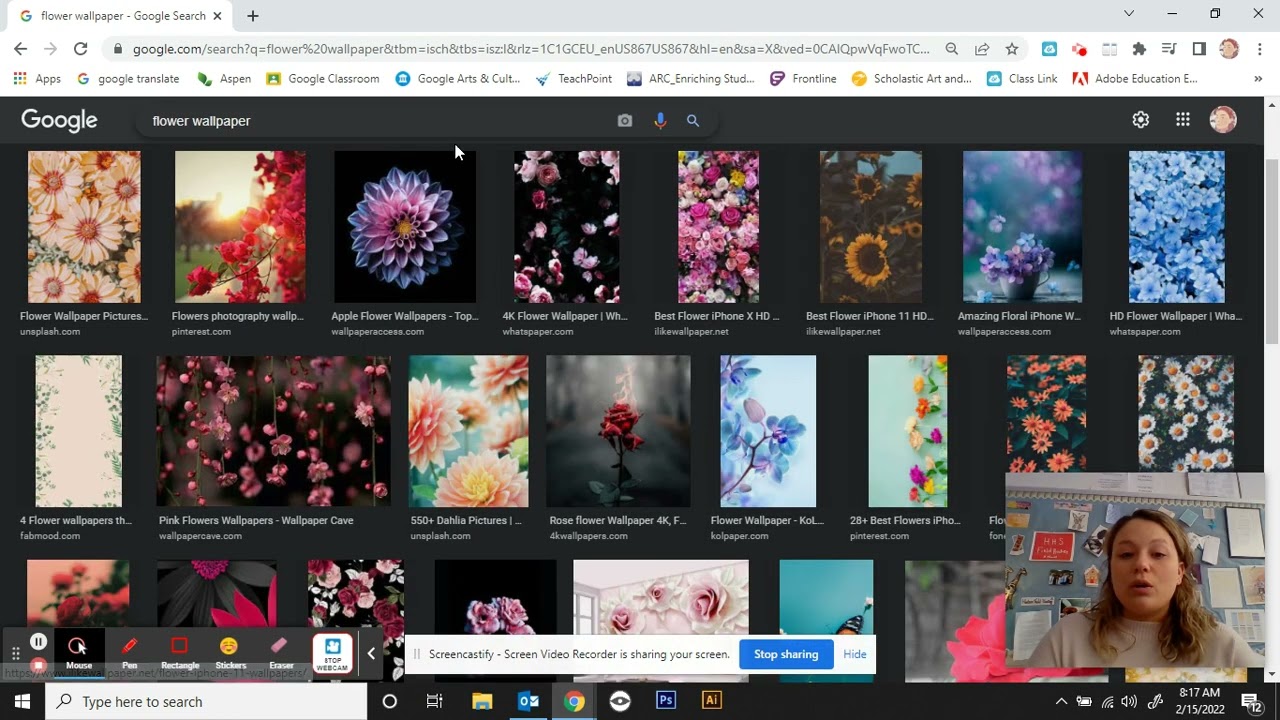Image resolution: width=1280 pixels, height=720 pixels.
Task: Open the Class Link bookmark
Action: [x=1022, y=79]
